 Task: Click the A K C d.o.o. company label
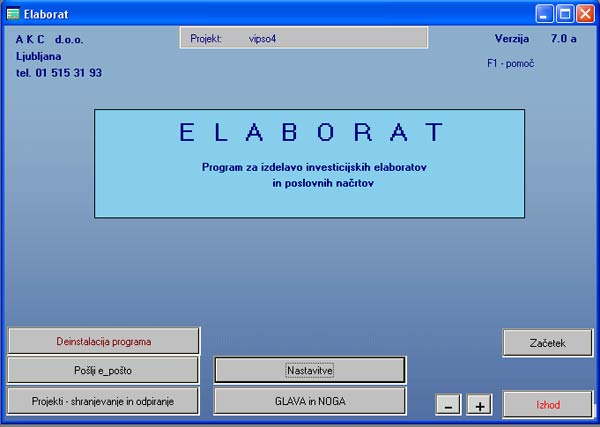[50, 39]
